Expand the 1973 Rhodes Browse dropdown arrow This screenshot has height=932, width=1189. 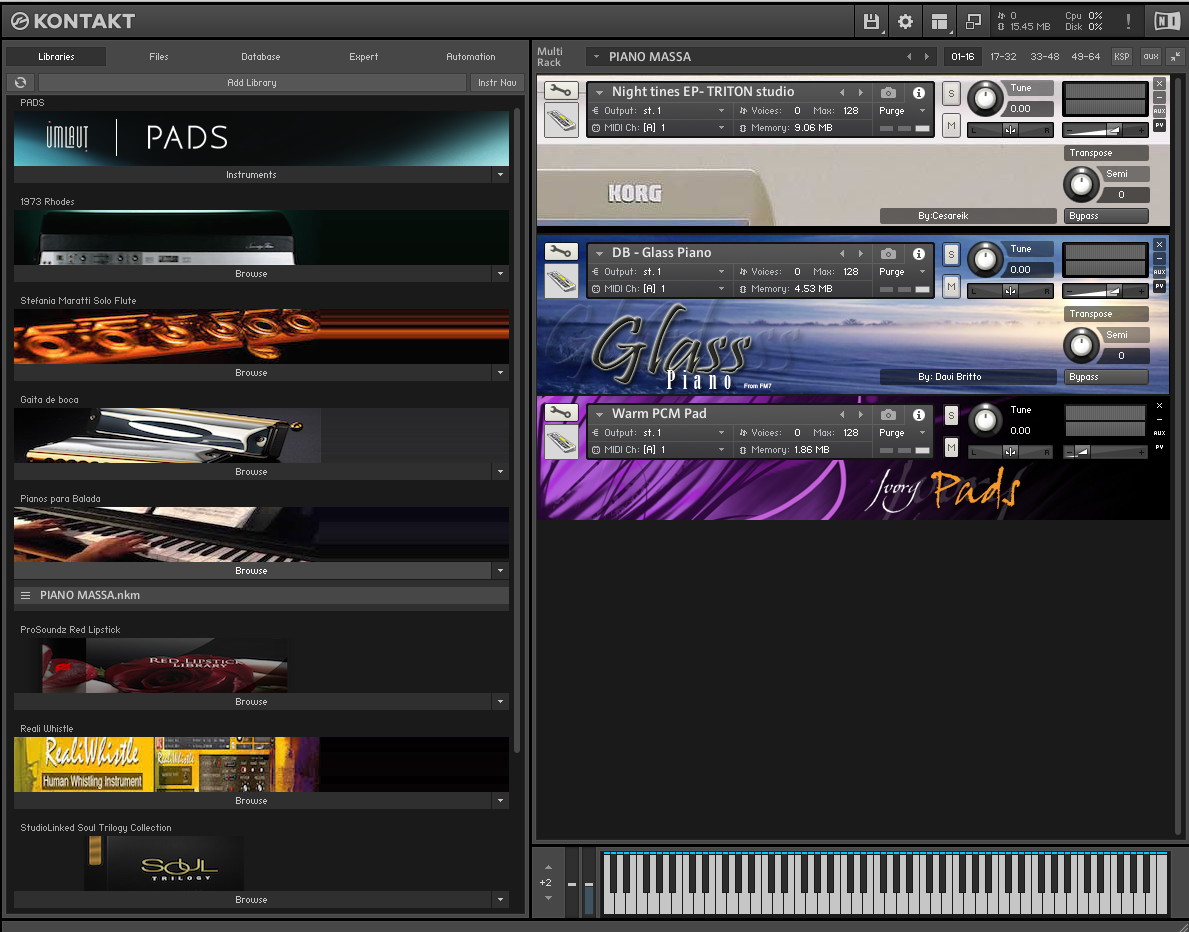pyautogui.click(x=500, y=274)
